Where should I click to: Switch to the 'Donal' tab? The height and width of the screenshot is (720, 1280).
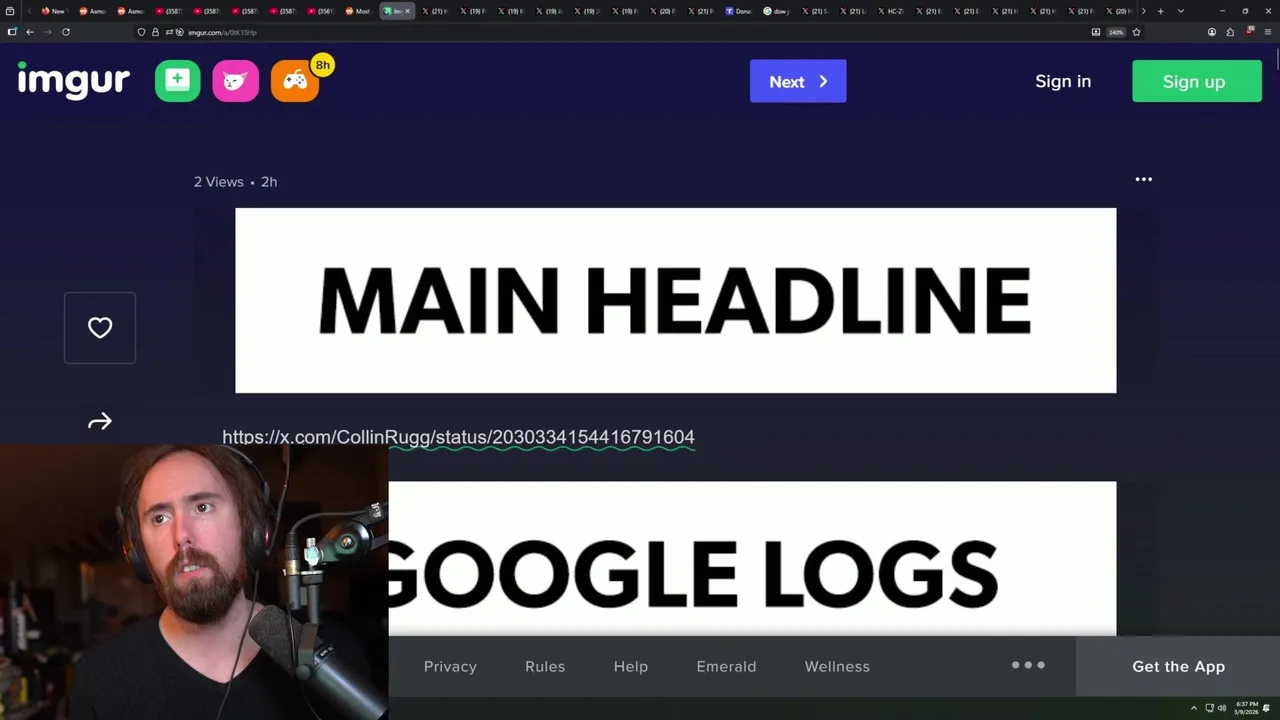click(x=738, y=11)
